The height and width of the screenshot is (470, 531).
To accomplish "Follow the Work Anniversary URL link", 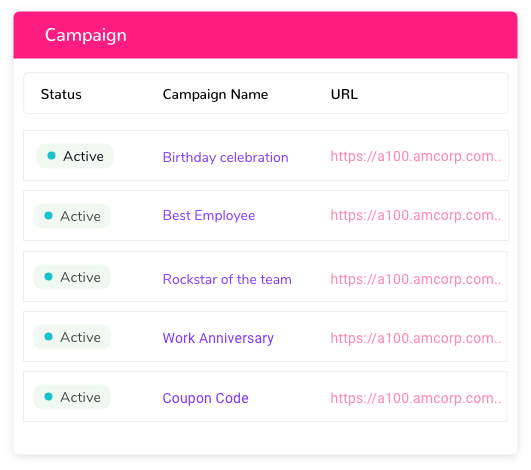I will pos(416,338).
